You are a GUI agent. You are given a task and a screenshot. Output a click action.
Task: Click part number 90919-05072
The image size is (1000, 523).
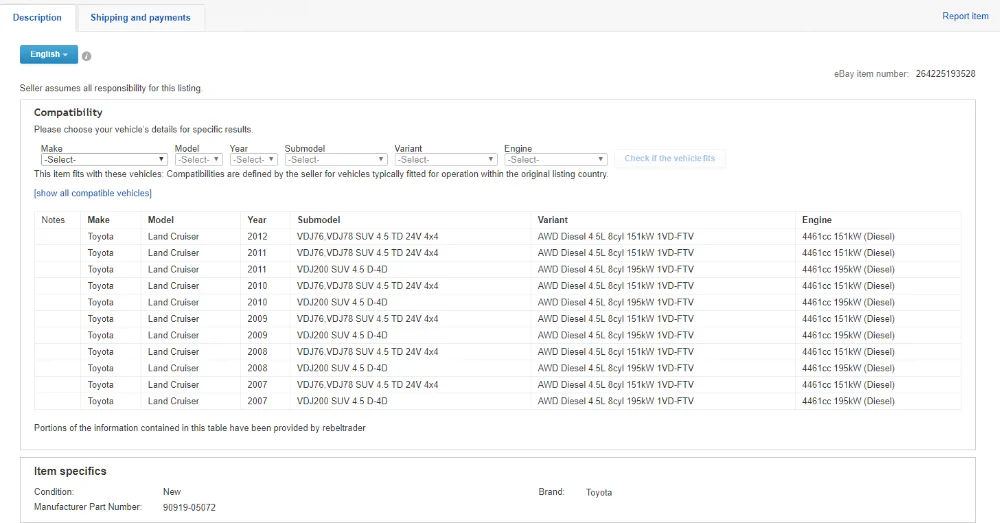[x=189, y=508]
